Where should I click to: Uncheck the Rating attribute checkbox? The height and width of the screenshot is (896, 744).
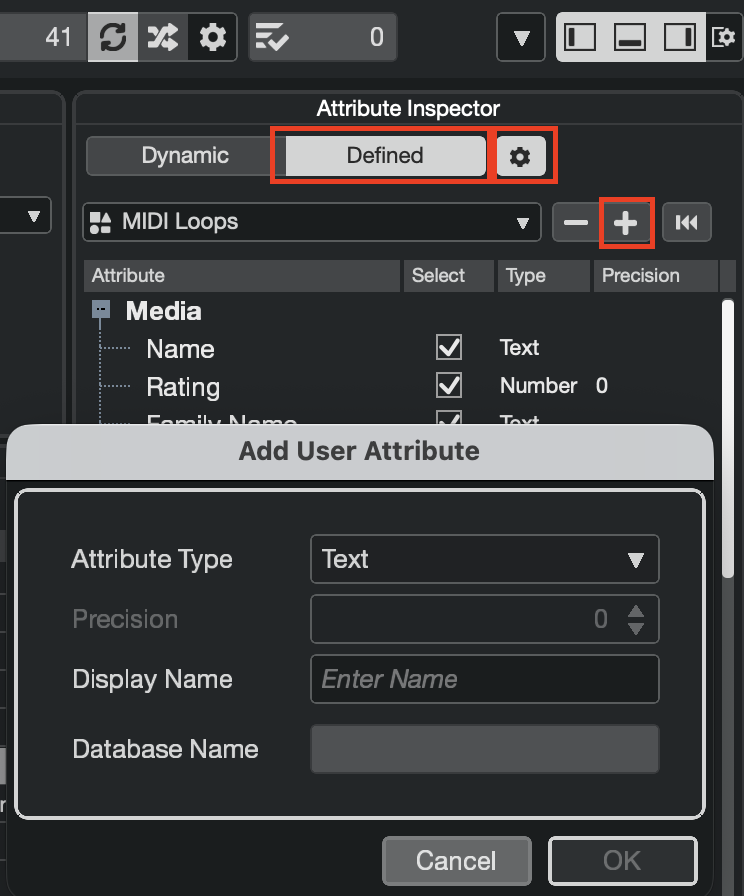coord(449,386)
